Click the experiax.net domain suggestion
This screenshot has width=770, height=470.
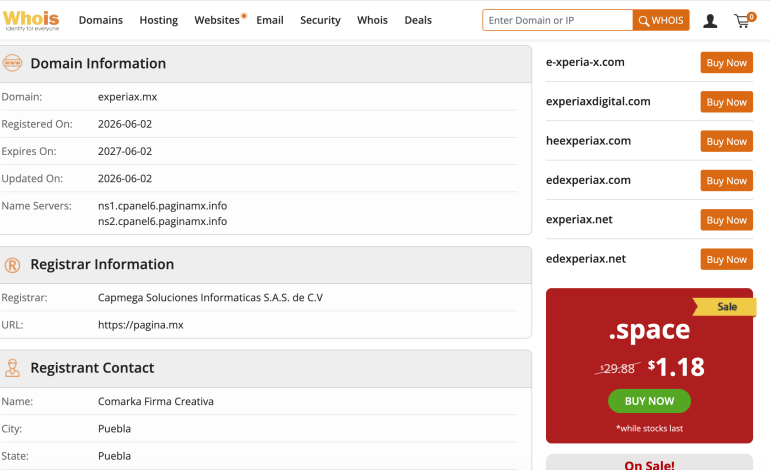pos(579,220)
